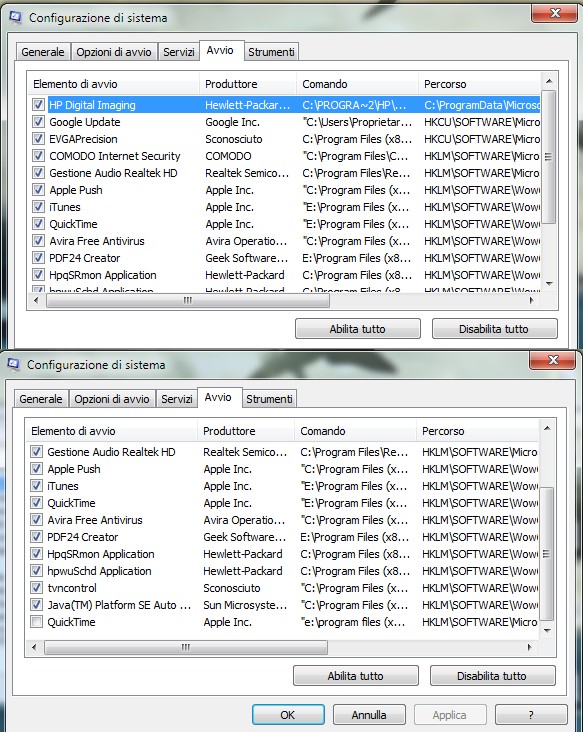Click the vertical scrollbar thumb in upper window
583x732 pixels.
549,157
